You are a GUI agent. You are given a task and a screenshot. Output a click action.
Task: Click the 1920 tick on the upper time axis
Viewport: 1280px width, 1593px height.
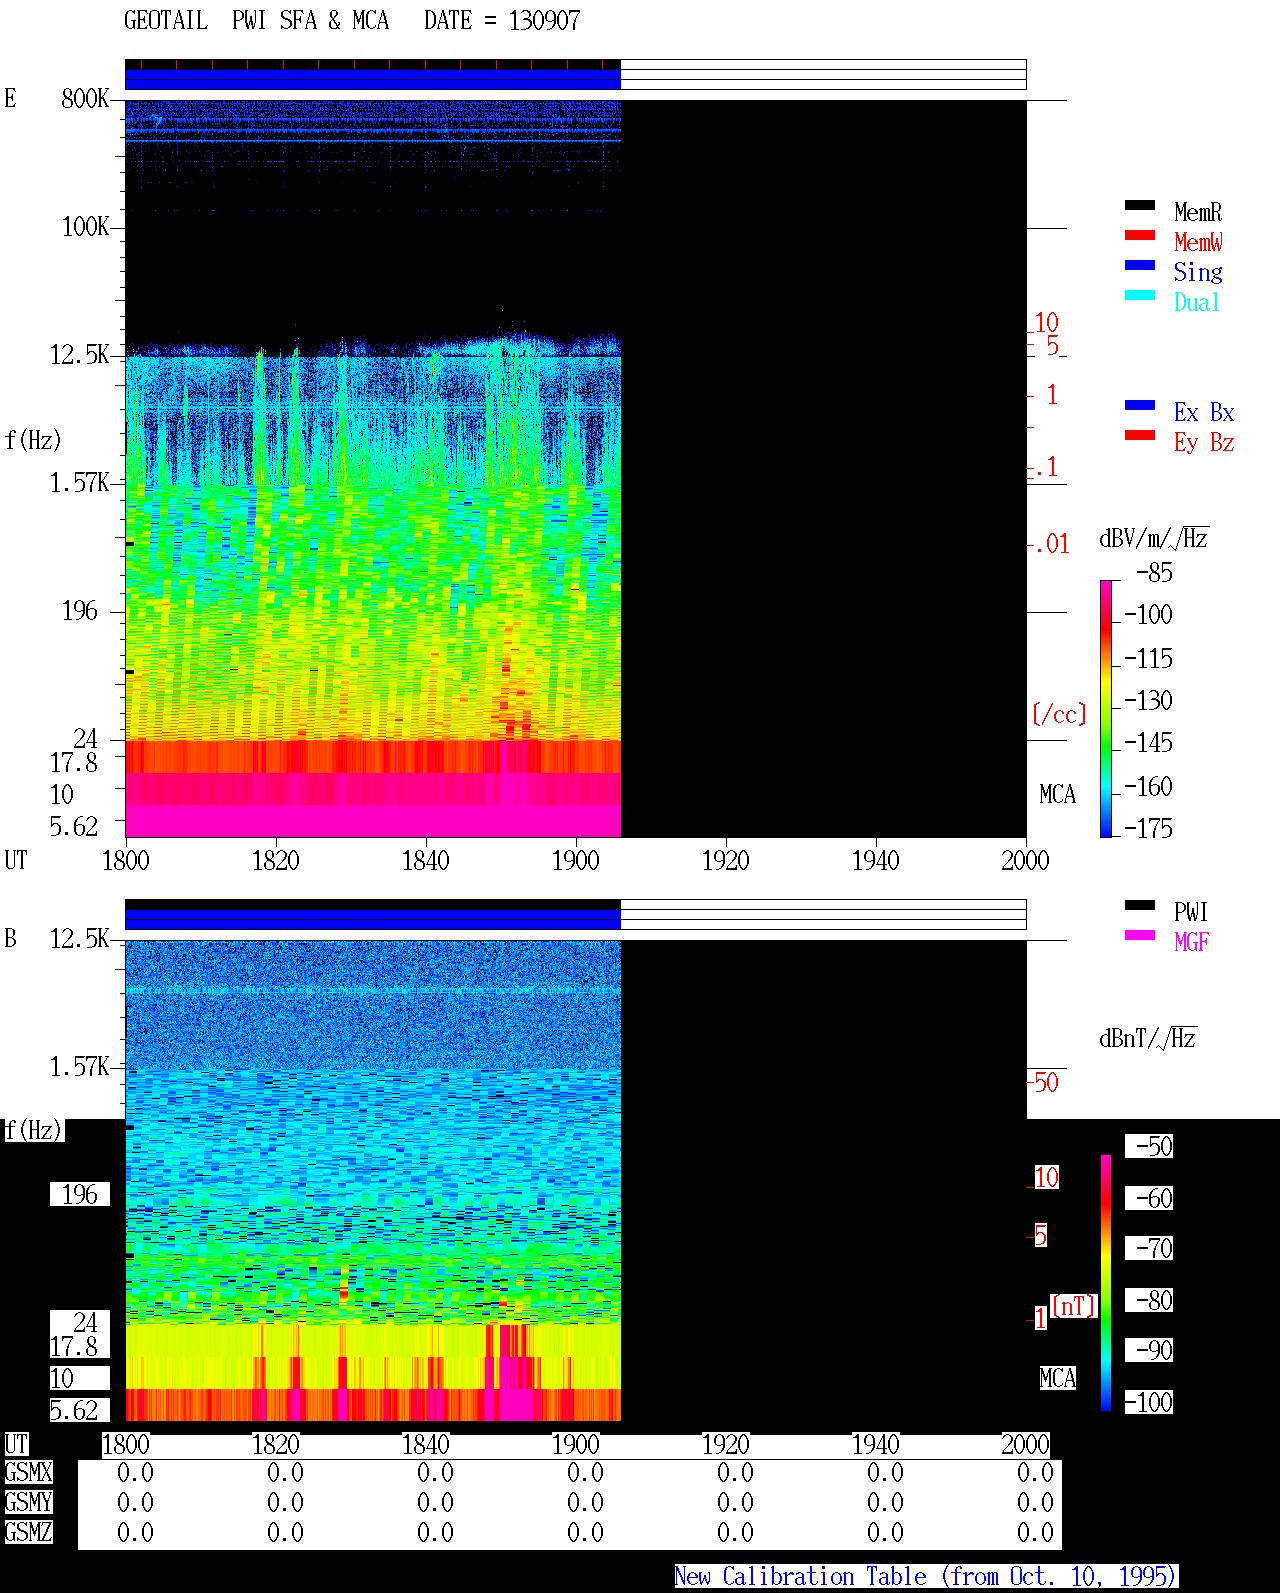726,860
